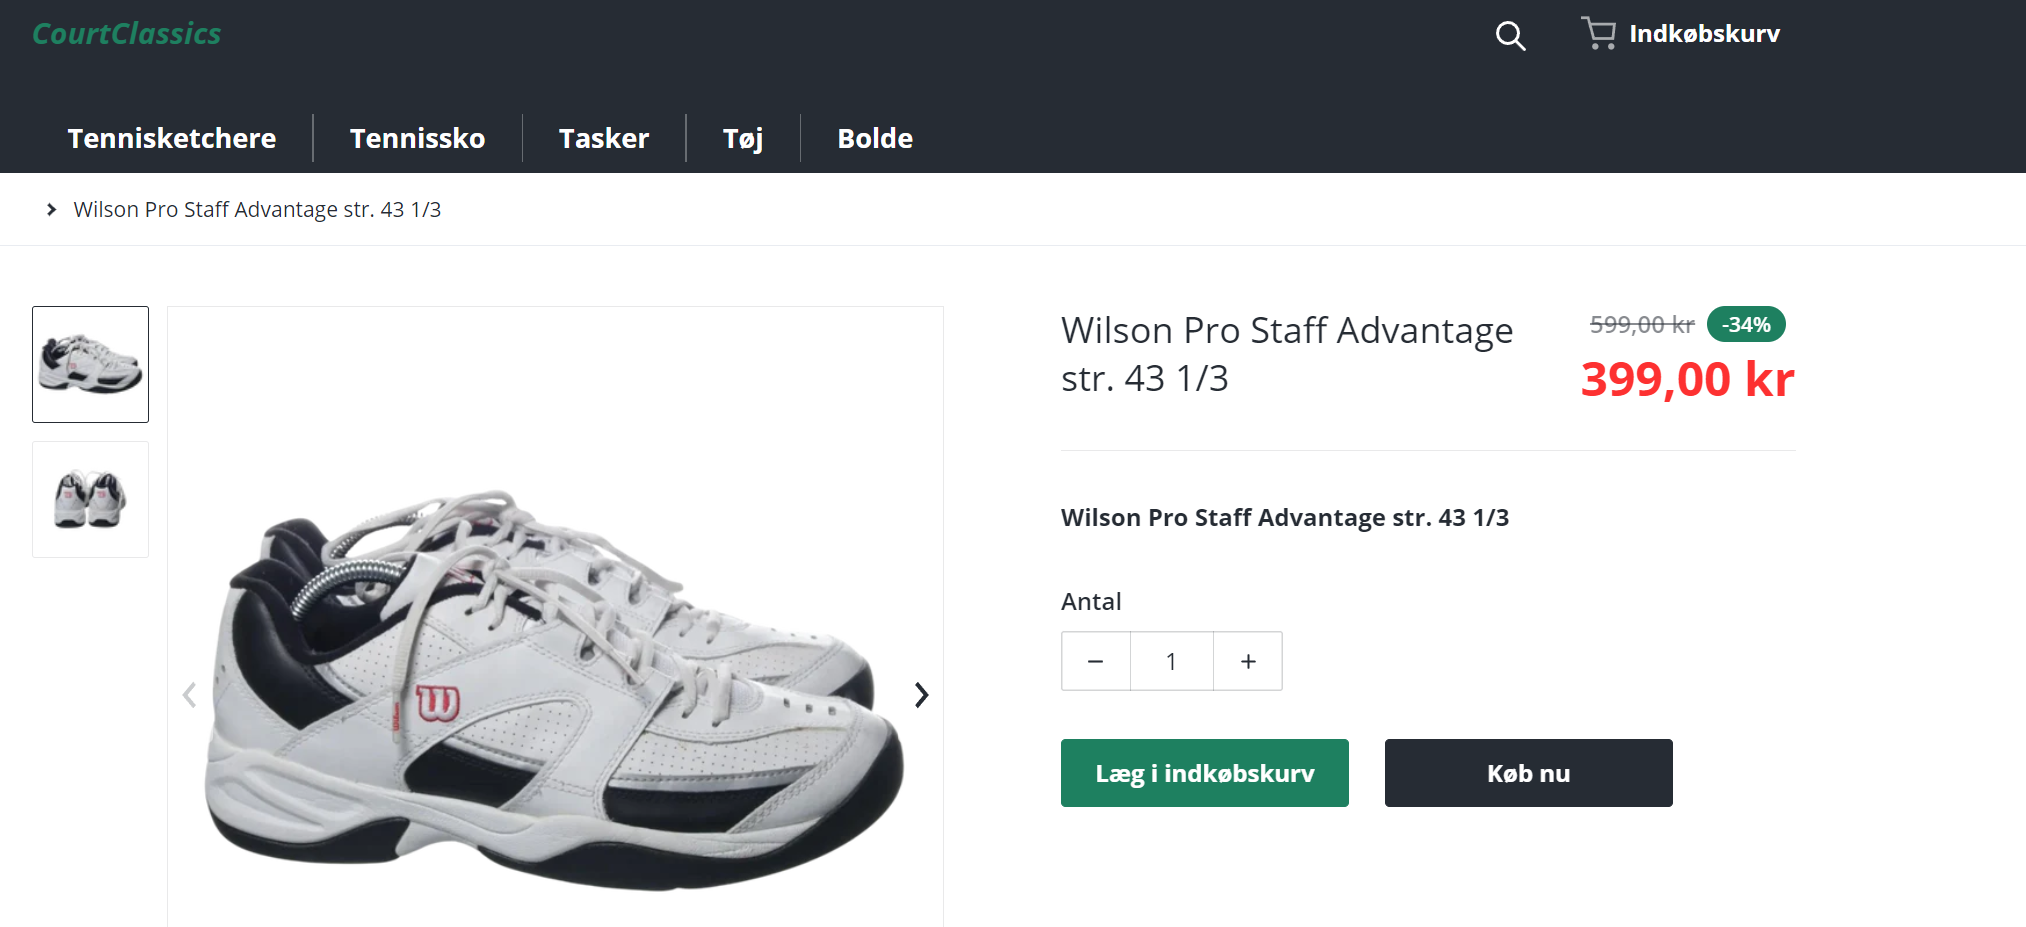Click the Køb nu button
This screenshot has height=927, width=2026.
[1528, 773]
